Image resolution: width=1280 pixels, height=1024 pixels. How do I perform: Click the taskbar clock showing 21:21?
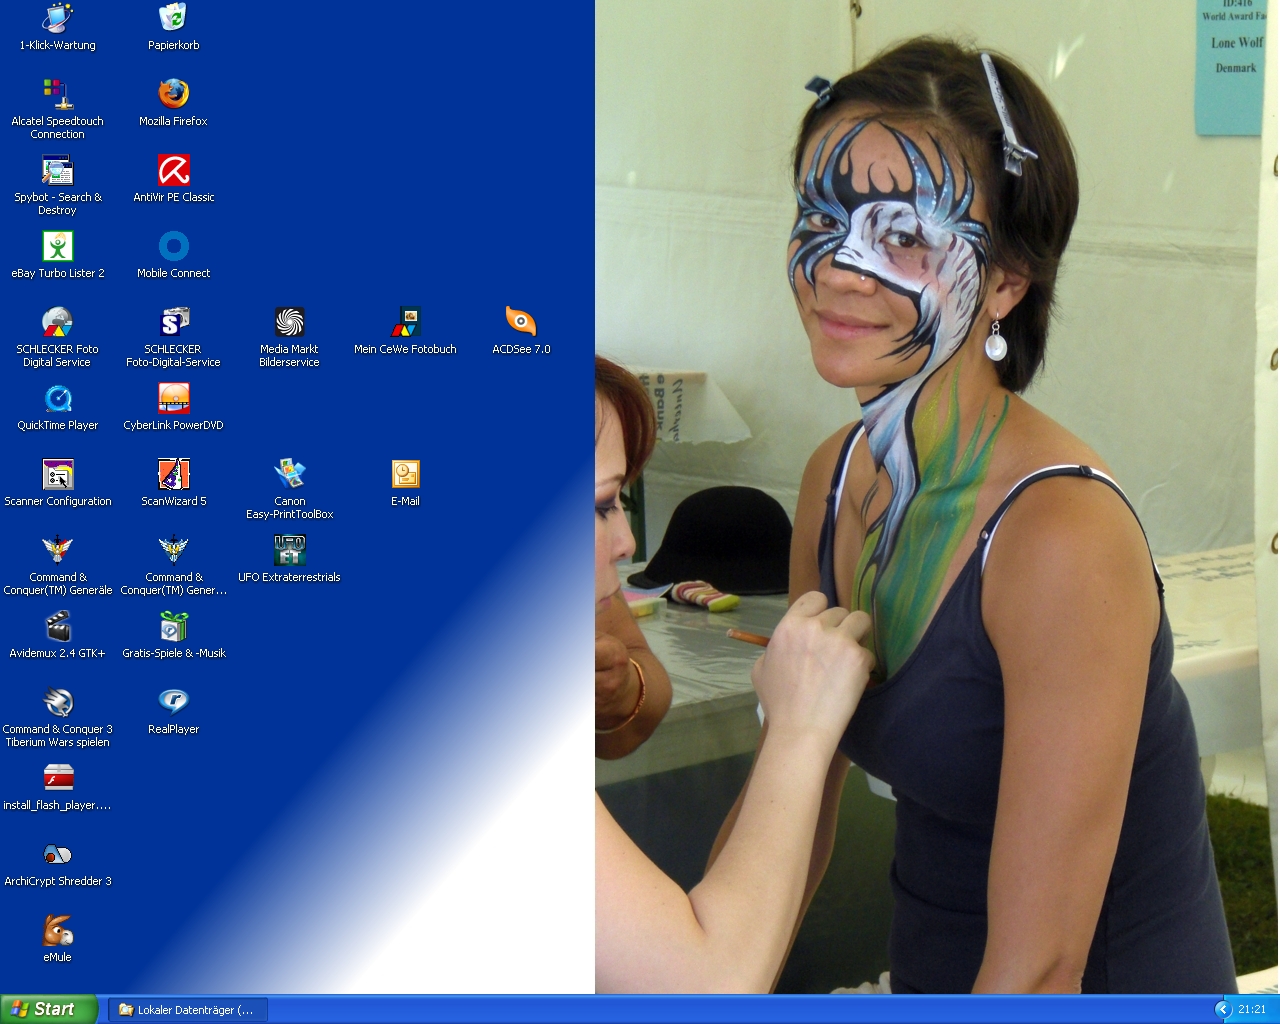[x=1252, y=1010]
